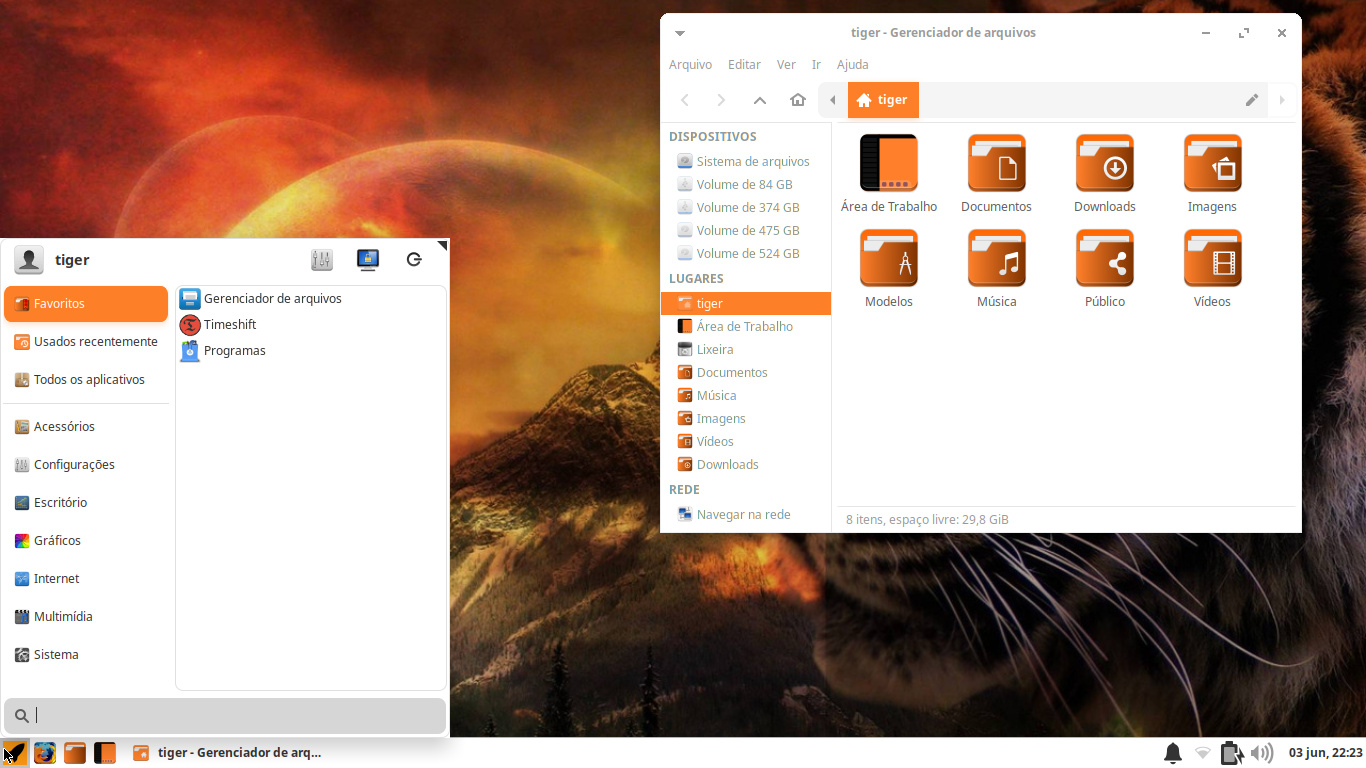Click the notification bell in system tray
The image size is (1366, 768).
(1173, 753)
